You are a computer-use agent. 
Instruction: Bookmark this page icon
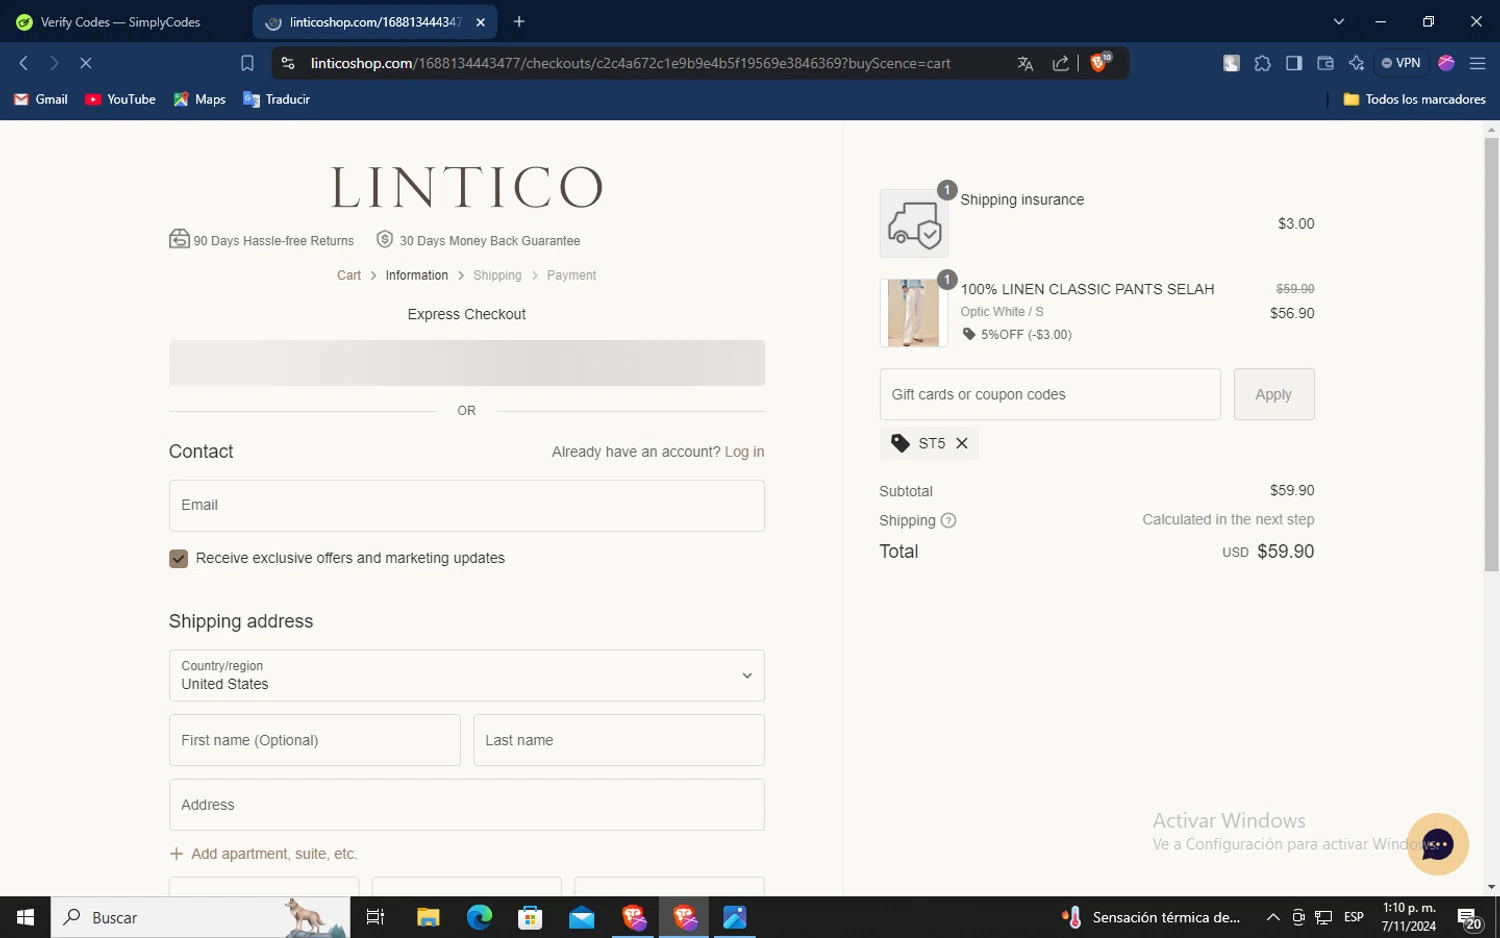pos(247,63)
